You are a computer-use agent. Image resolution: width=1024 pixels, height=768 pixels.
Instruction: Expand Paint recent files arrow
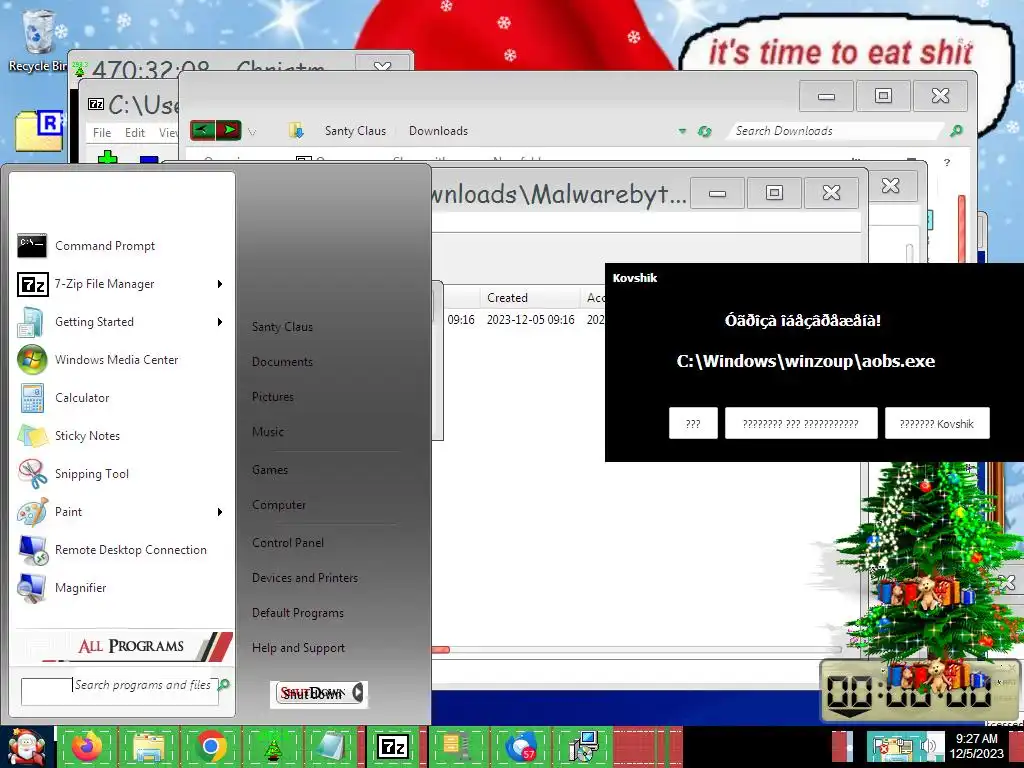coord(220,512)
